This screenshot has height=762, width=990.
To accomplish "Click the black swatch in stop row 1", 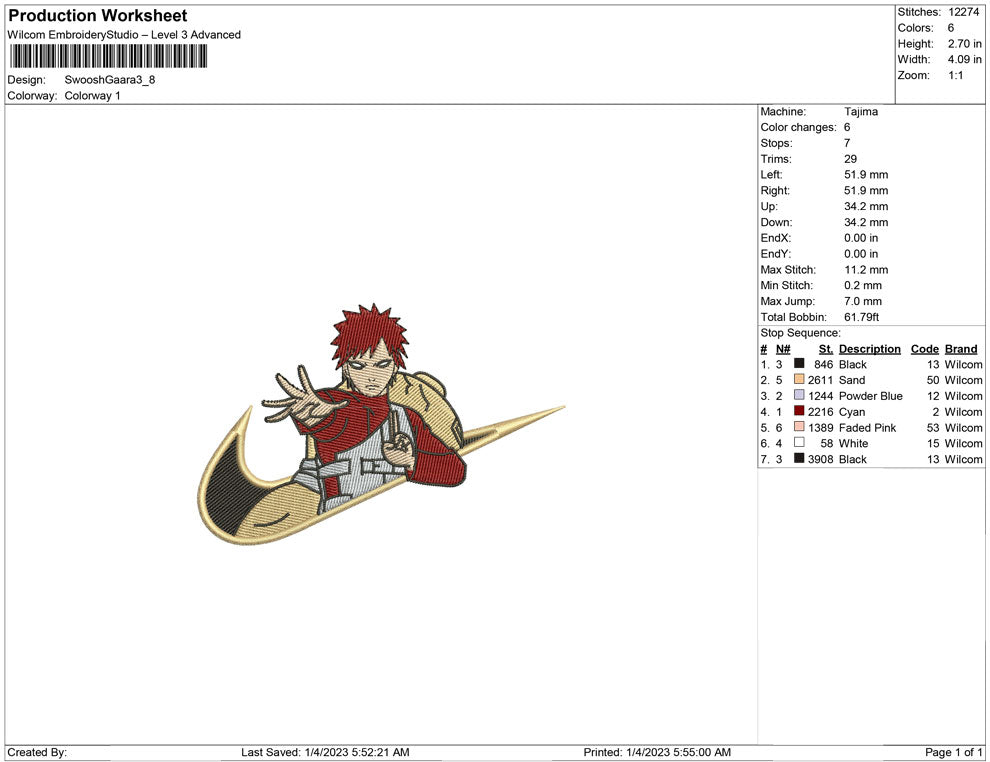I will click(799, 364).
